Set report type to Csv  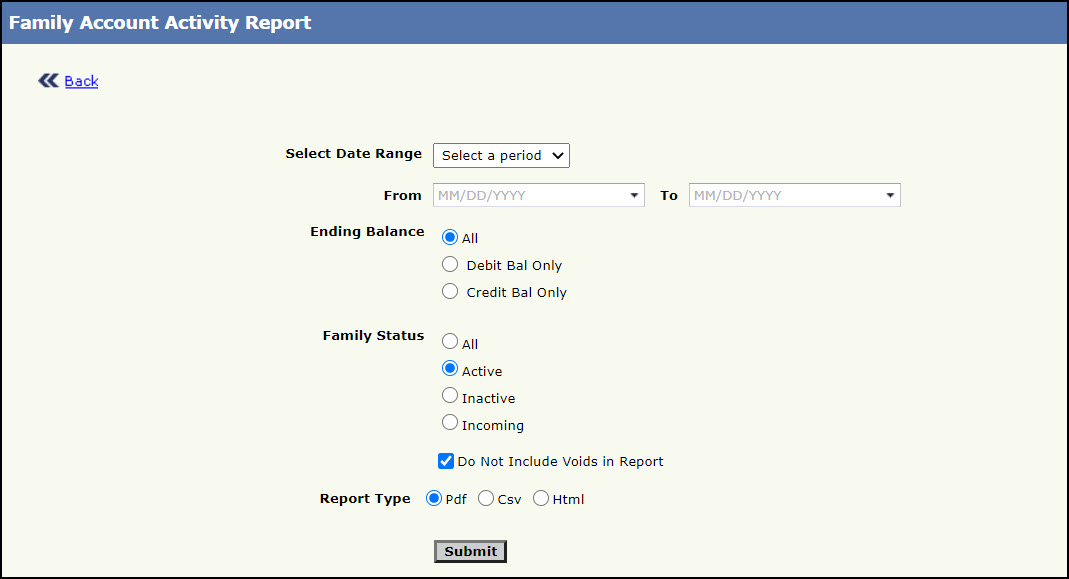[486, 498]
